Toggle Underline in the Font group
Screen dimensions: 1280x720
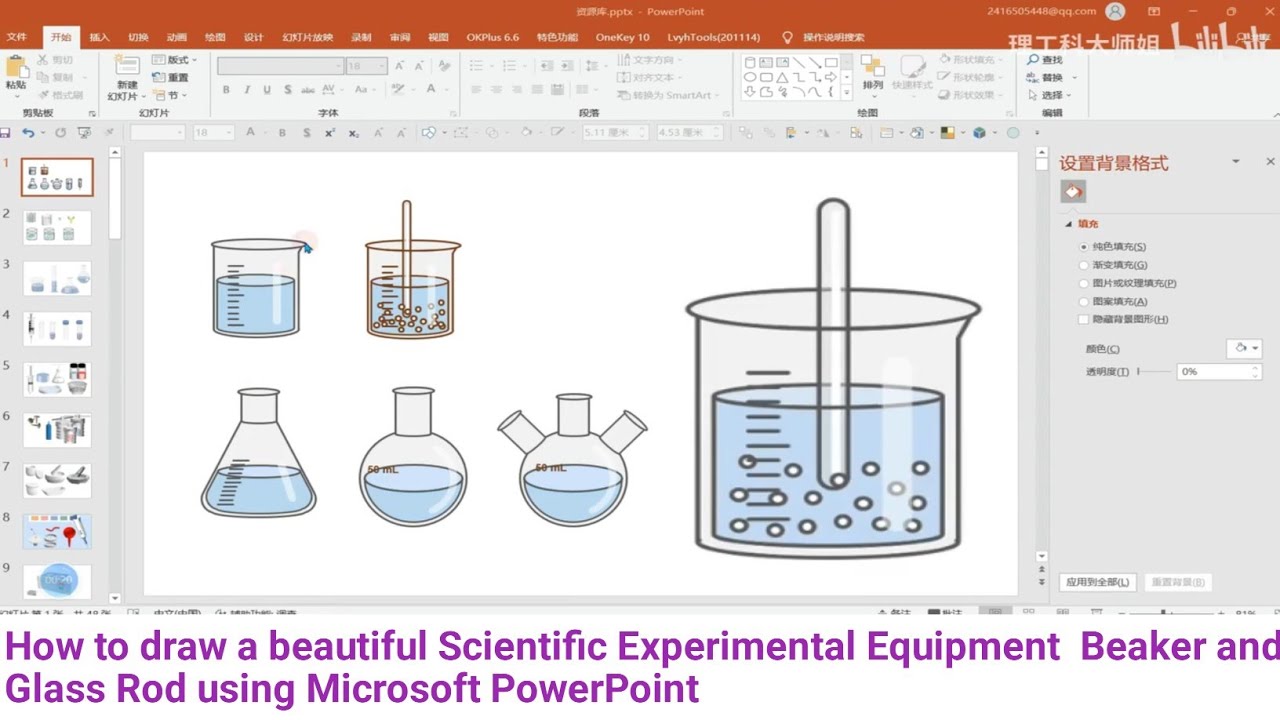[267, 90]
